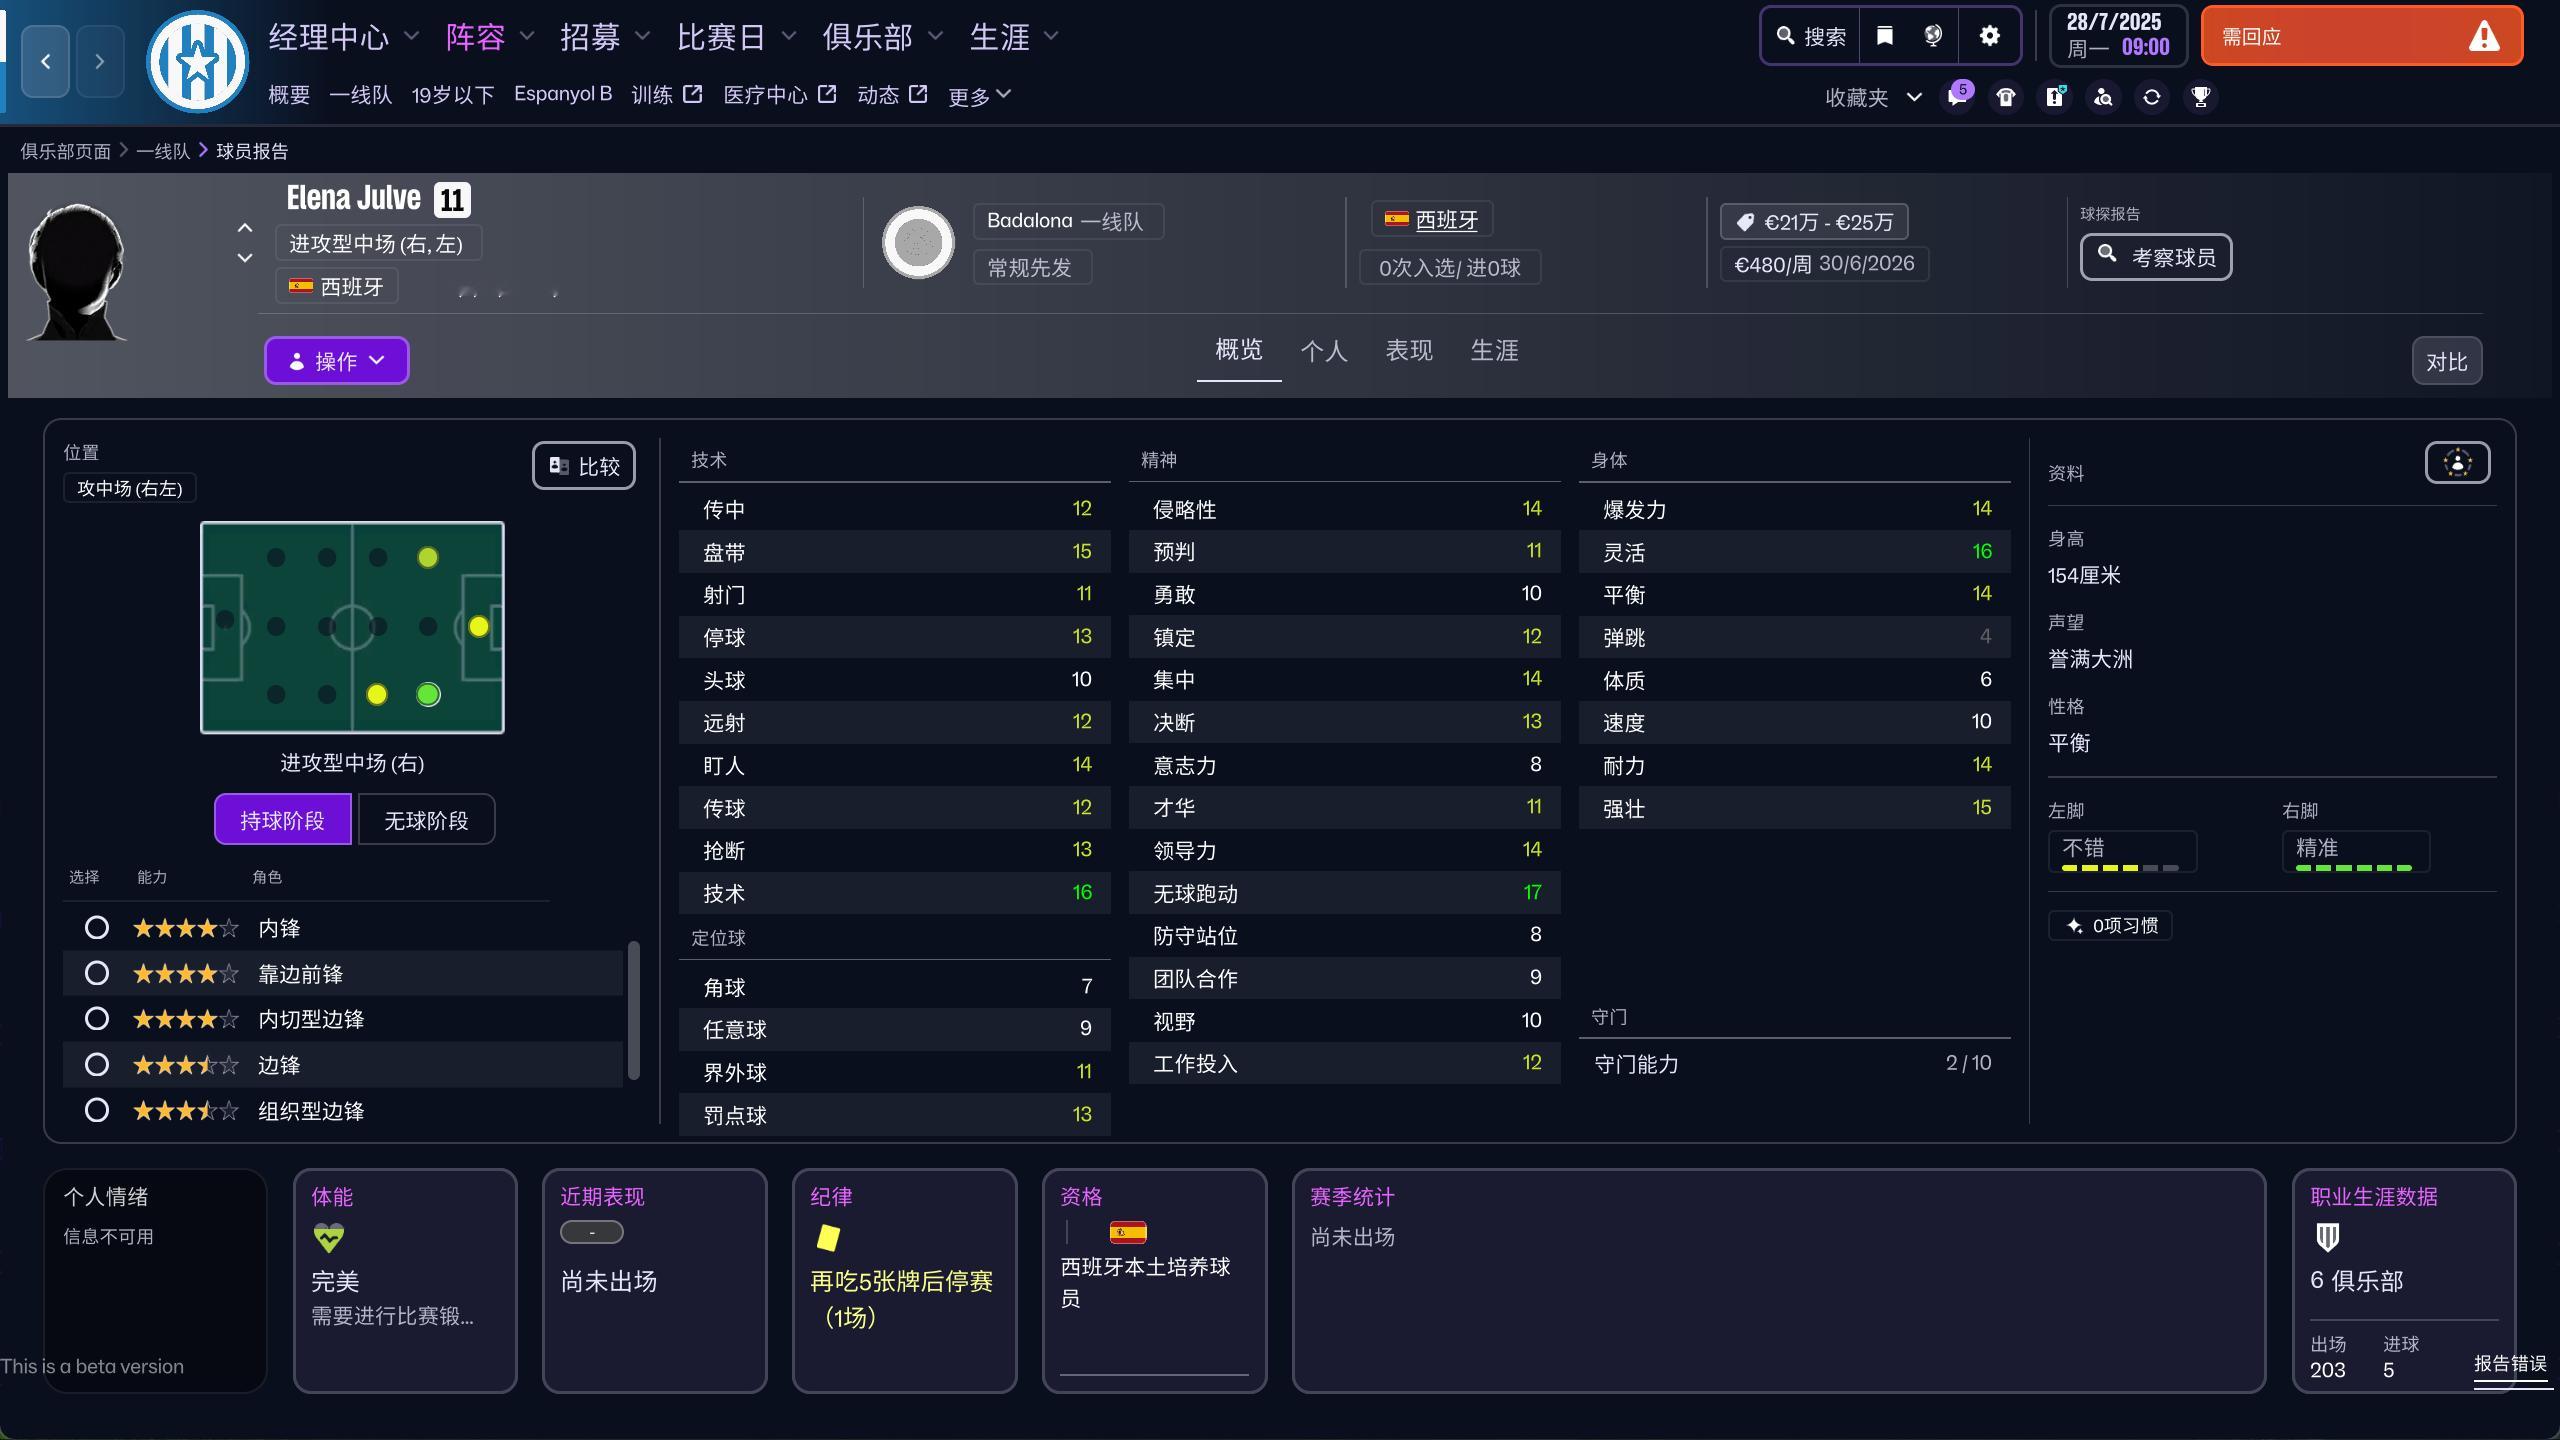The width and height of the screenshot is (2560, 1440).
Task: Click the 考察球员 scout player button
Action: coord(2155,257)
